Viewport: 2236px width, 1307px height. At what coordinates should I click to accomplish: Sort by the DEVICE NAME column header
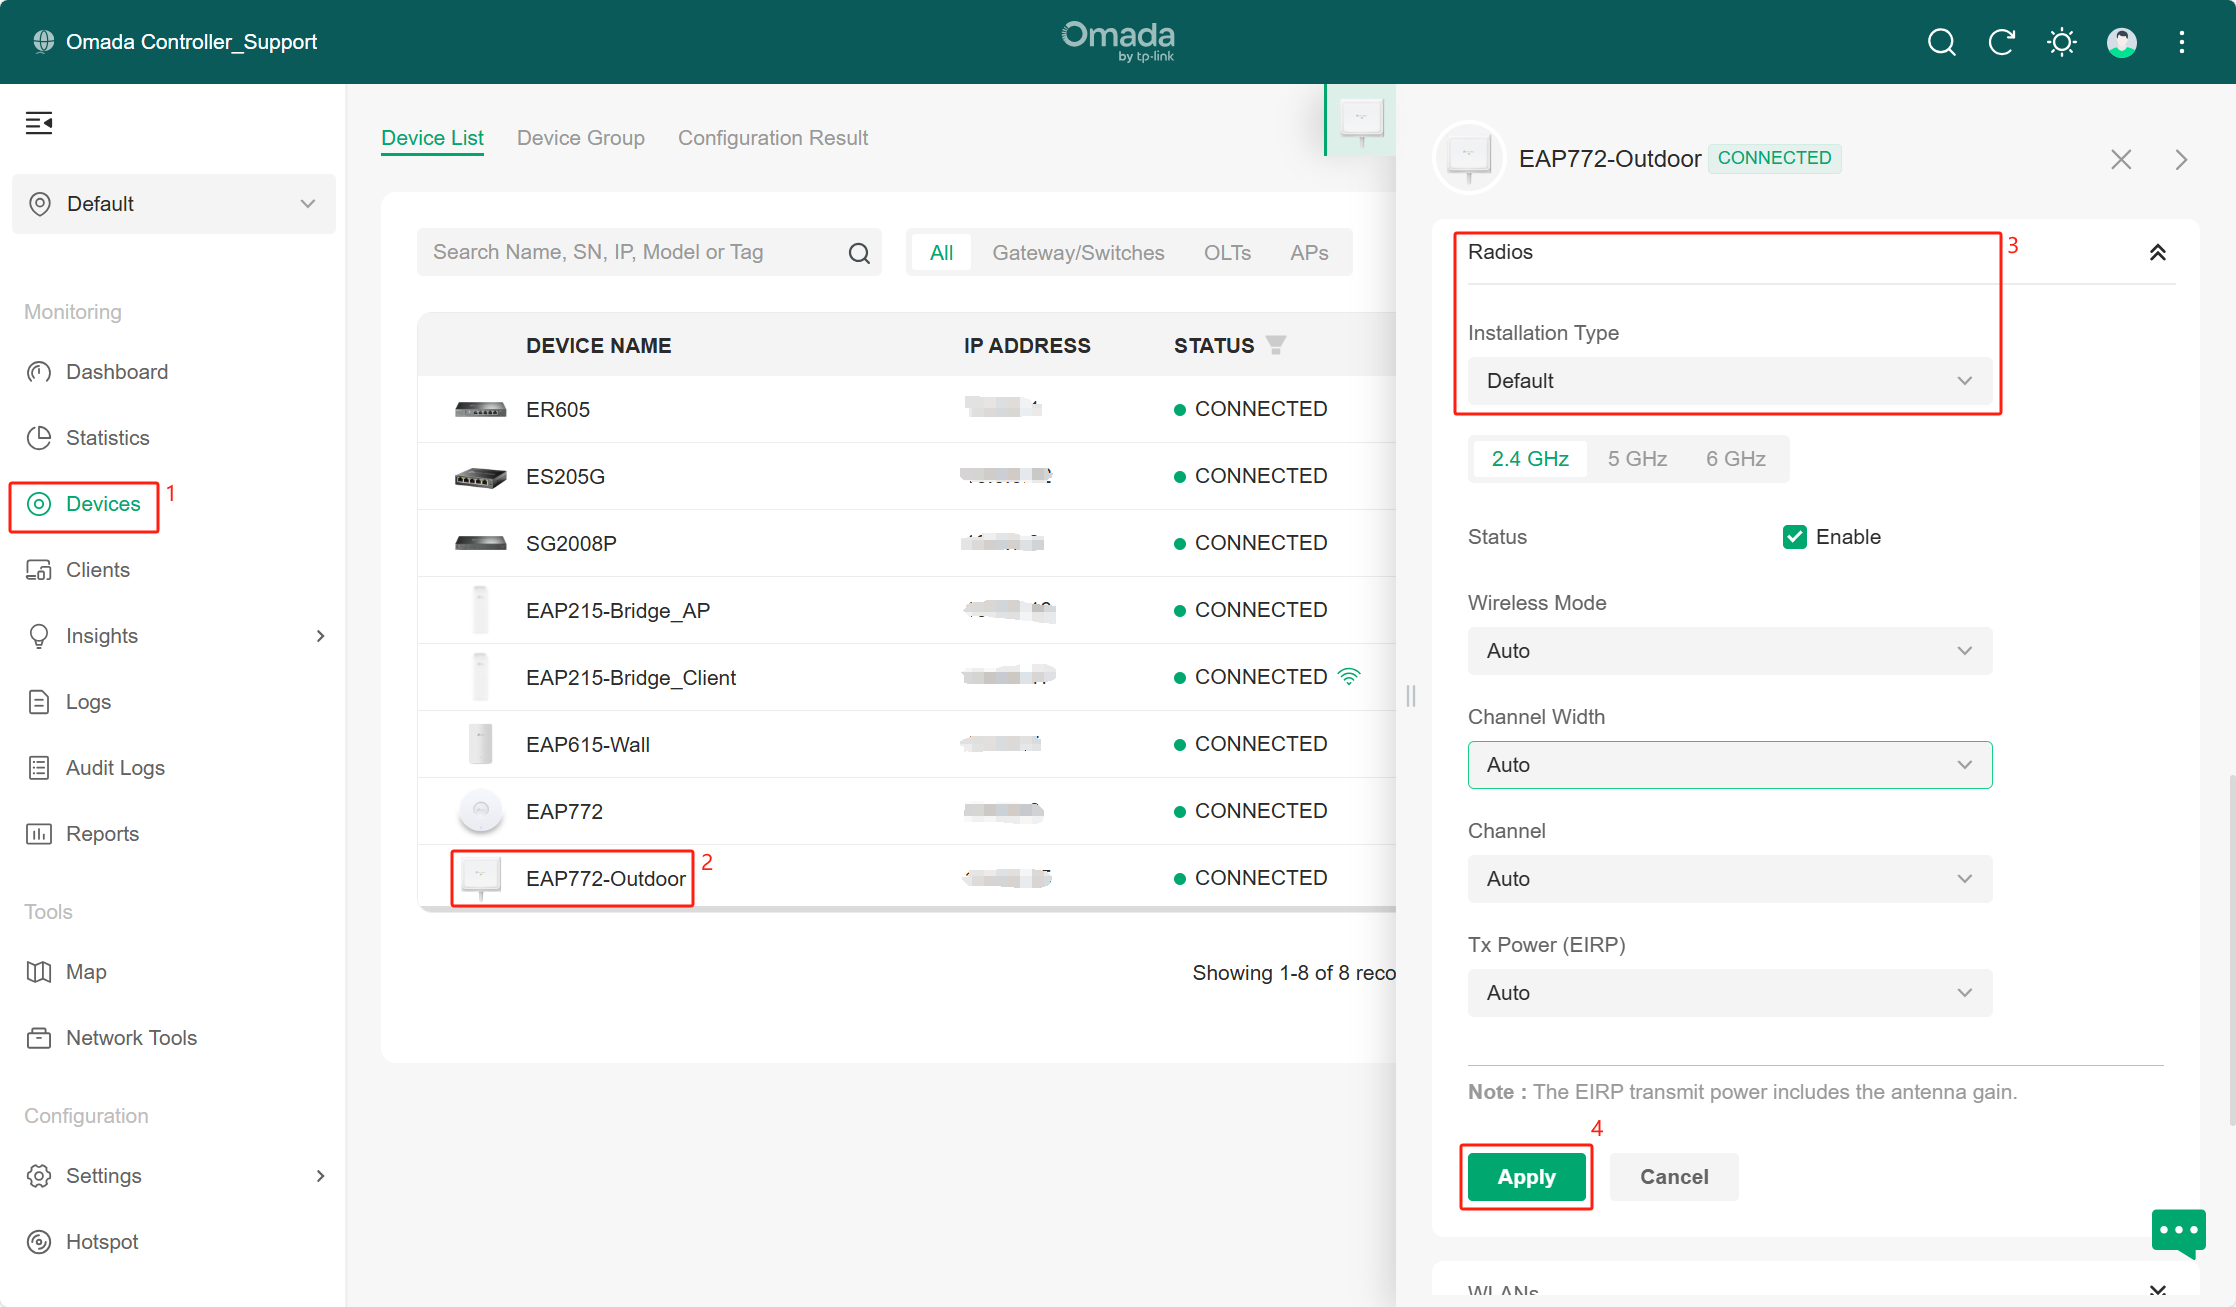pos(598,346)
